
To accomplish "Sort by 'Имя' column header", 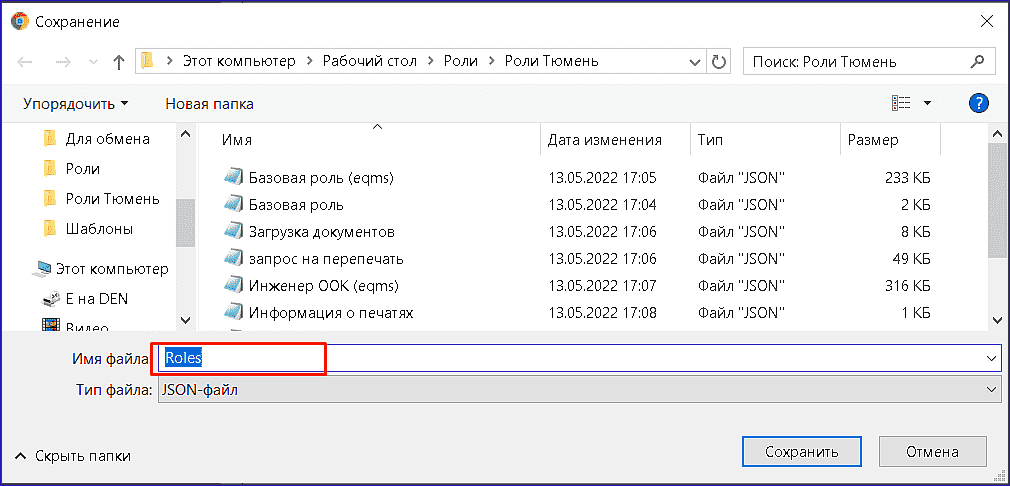I will (237, 140).
